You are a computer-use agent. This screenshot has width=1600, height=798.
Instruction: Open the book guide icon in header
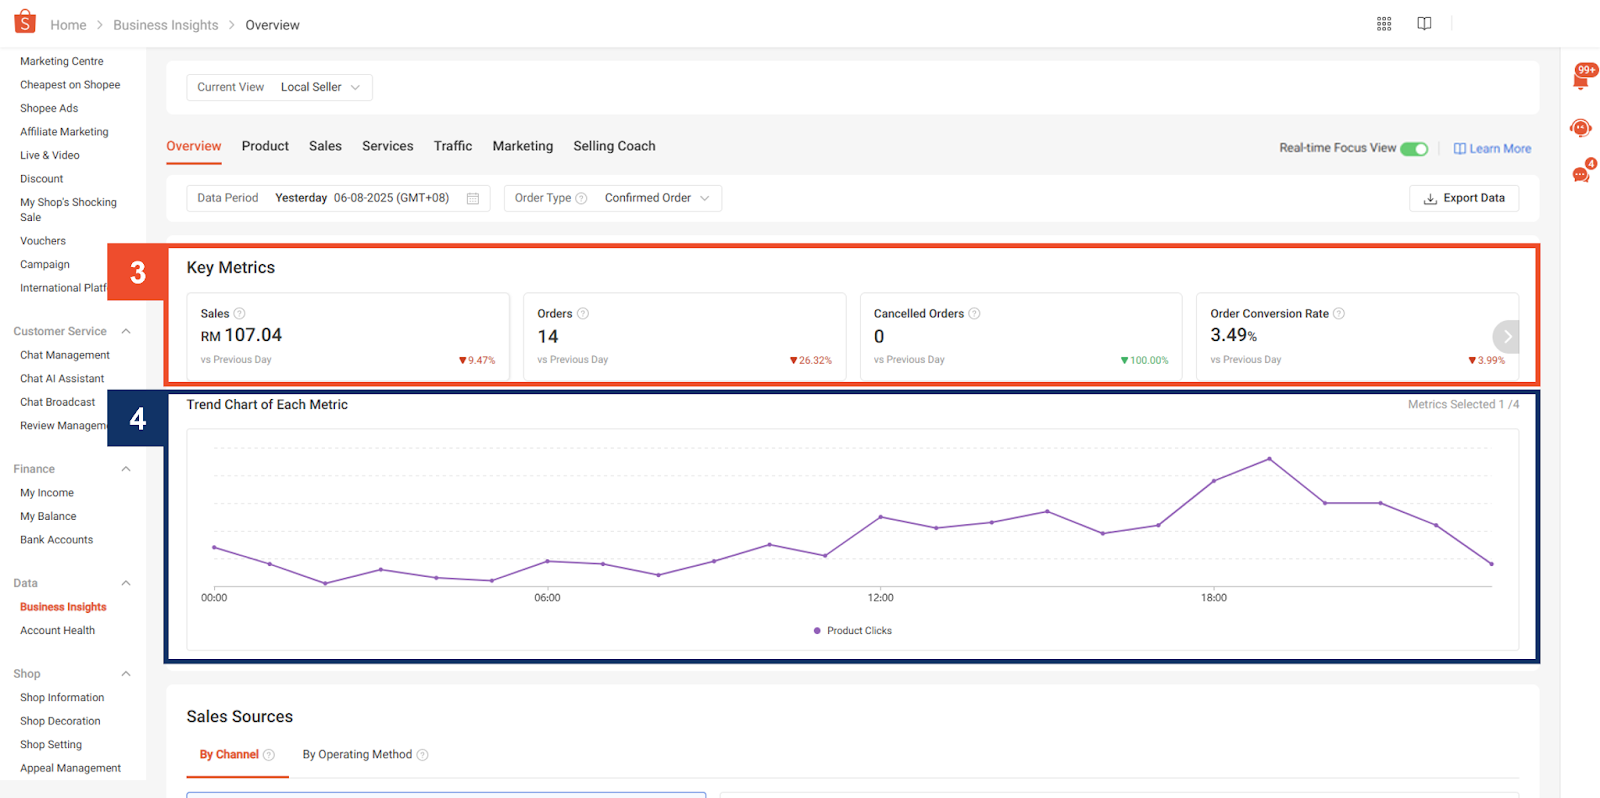(1424, 24)
